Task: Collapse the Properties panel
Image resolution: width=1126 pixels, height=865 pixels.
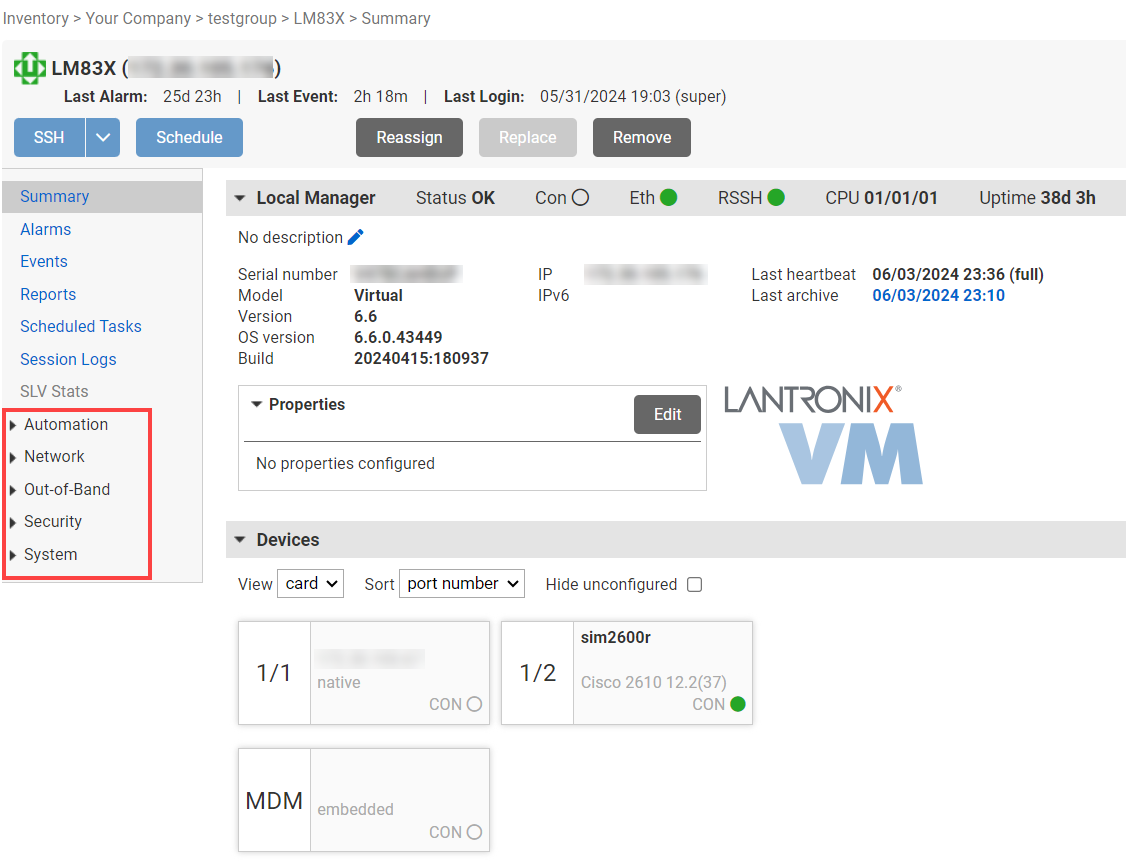Action: (x=256, y=405)
